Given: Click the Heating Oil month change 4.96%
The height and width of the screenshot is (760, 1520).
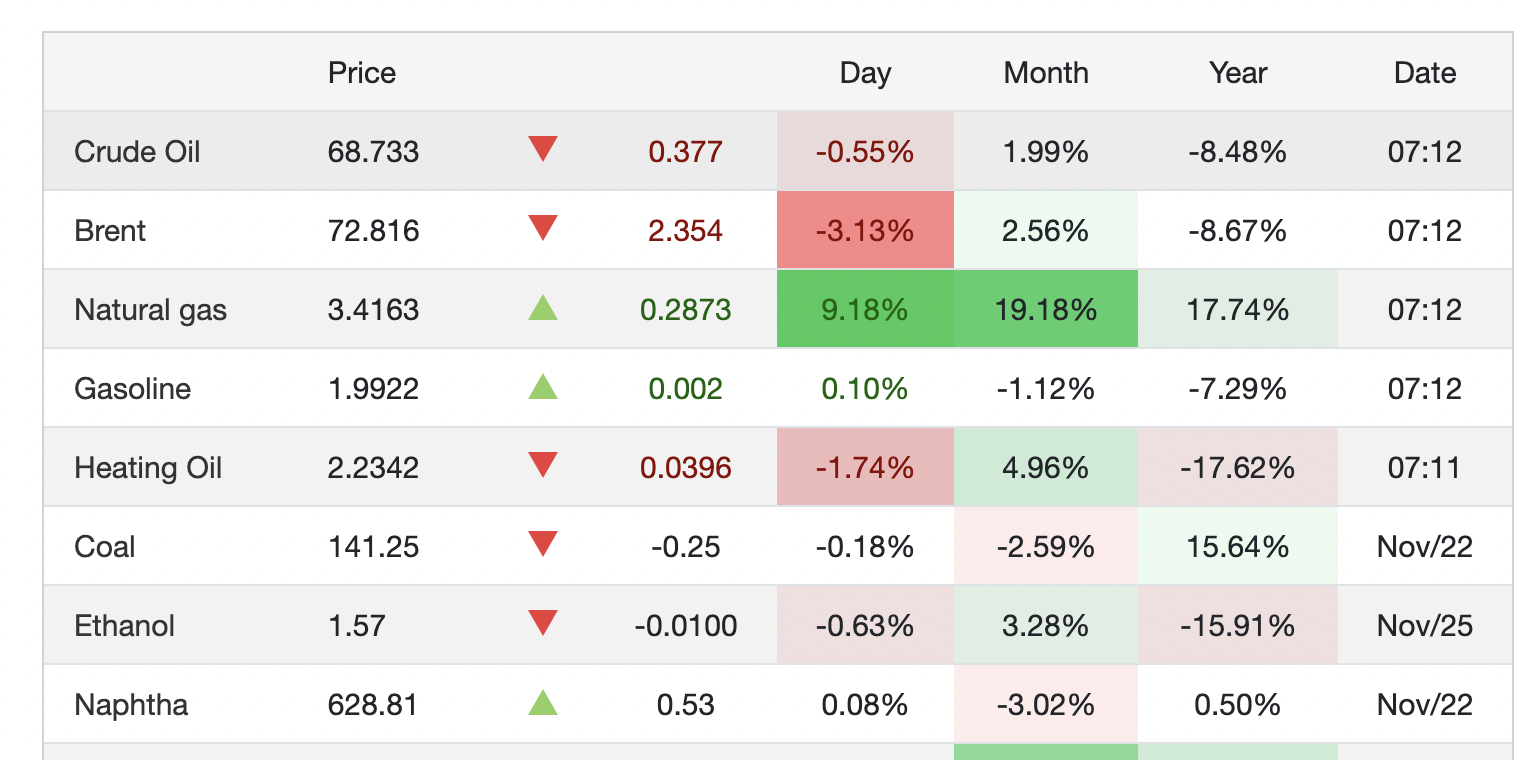Looking at the screenshot, I should 1046,468.
